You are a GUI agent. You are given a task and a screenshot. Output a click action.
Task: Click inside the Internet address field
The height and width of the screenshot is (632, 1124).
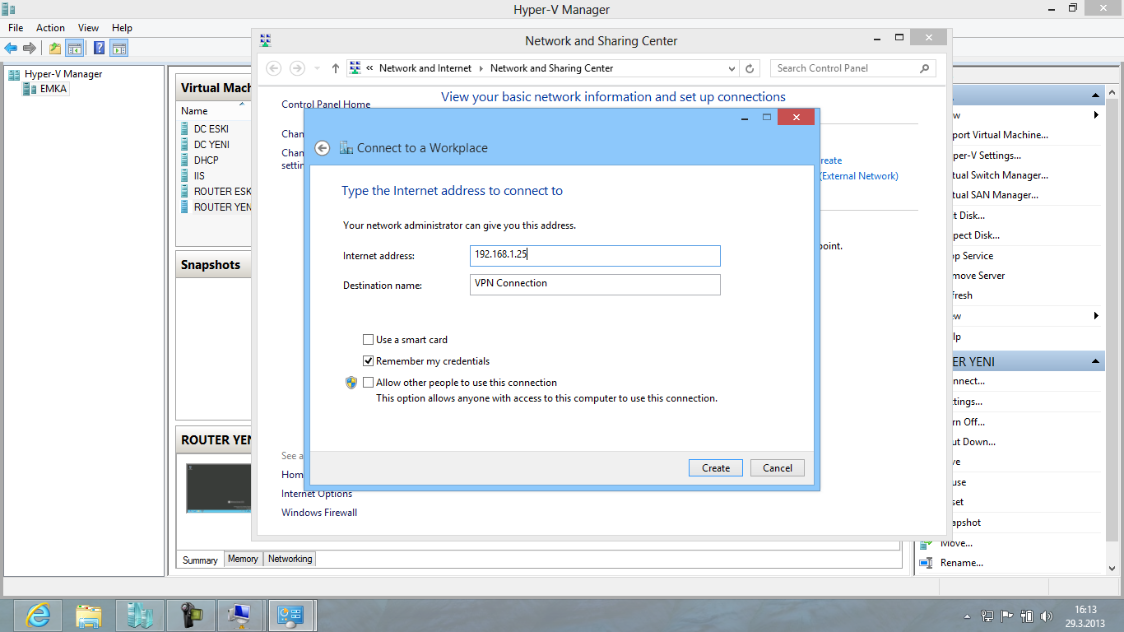(595, 256)
